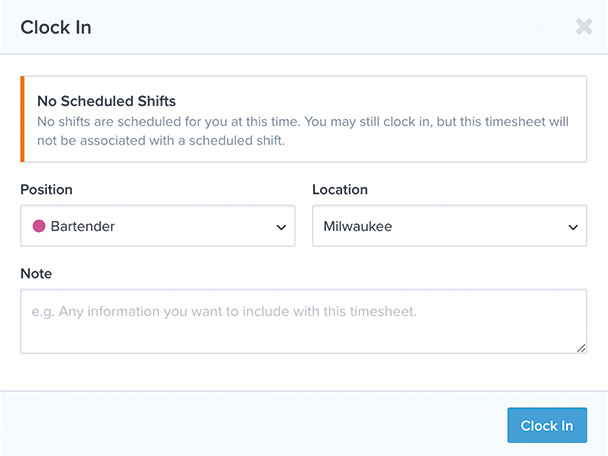
Task: Click the Note field label
Action: pos(36,274)
